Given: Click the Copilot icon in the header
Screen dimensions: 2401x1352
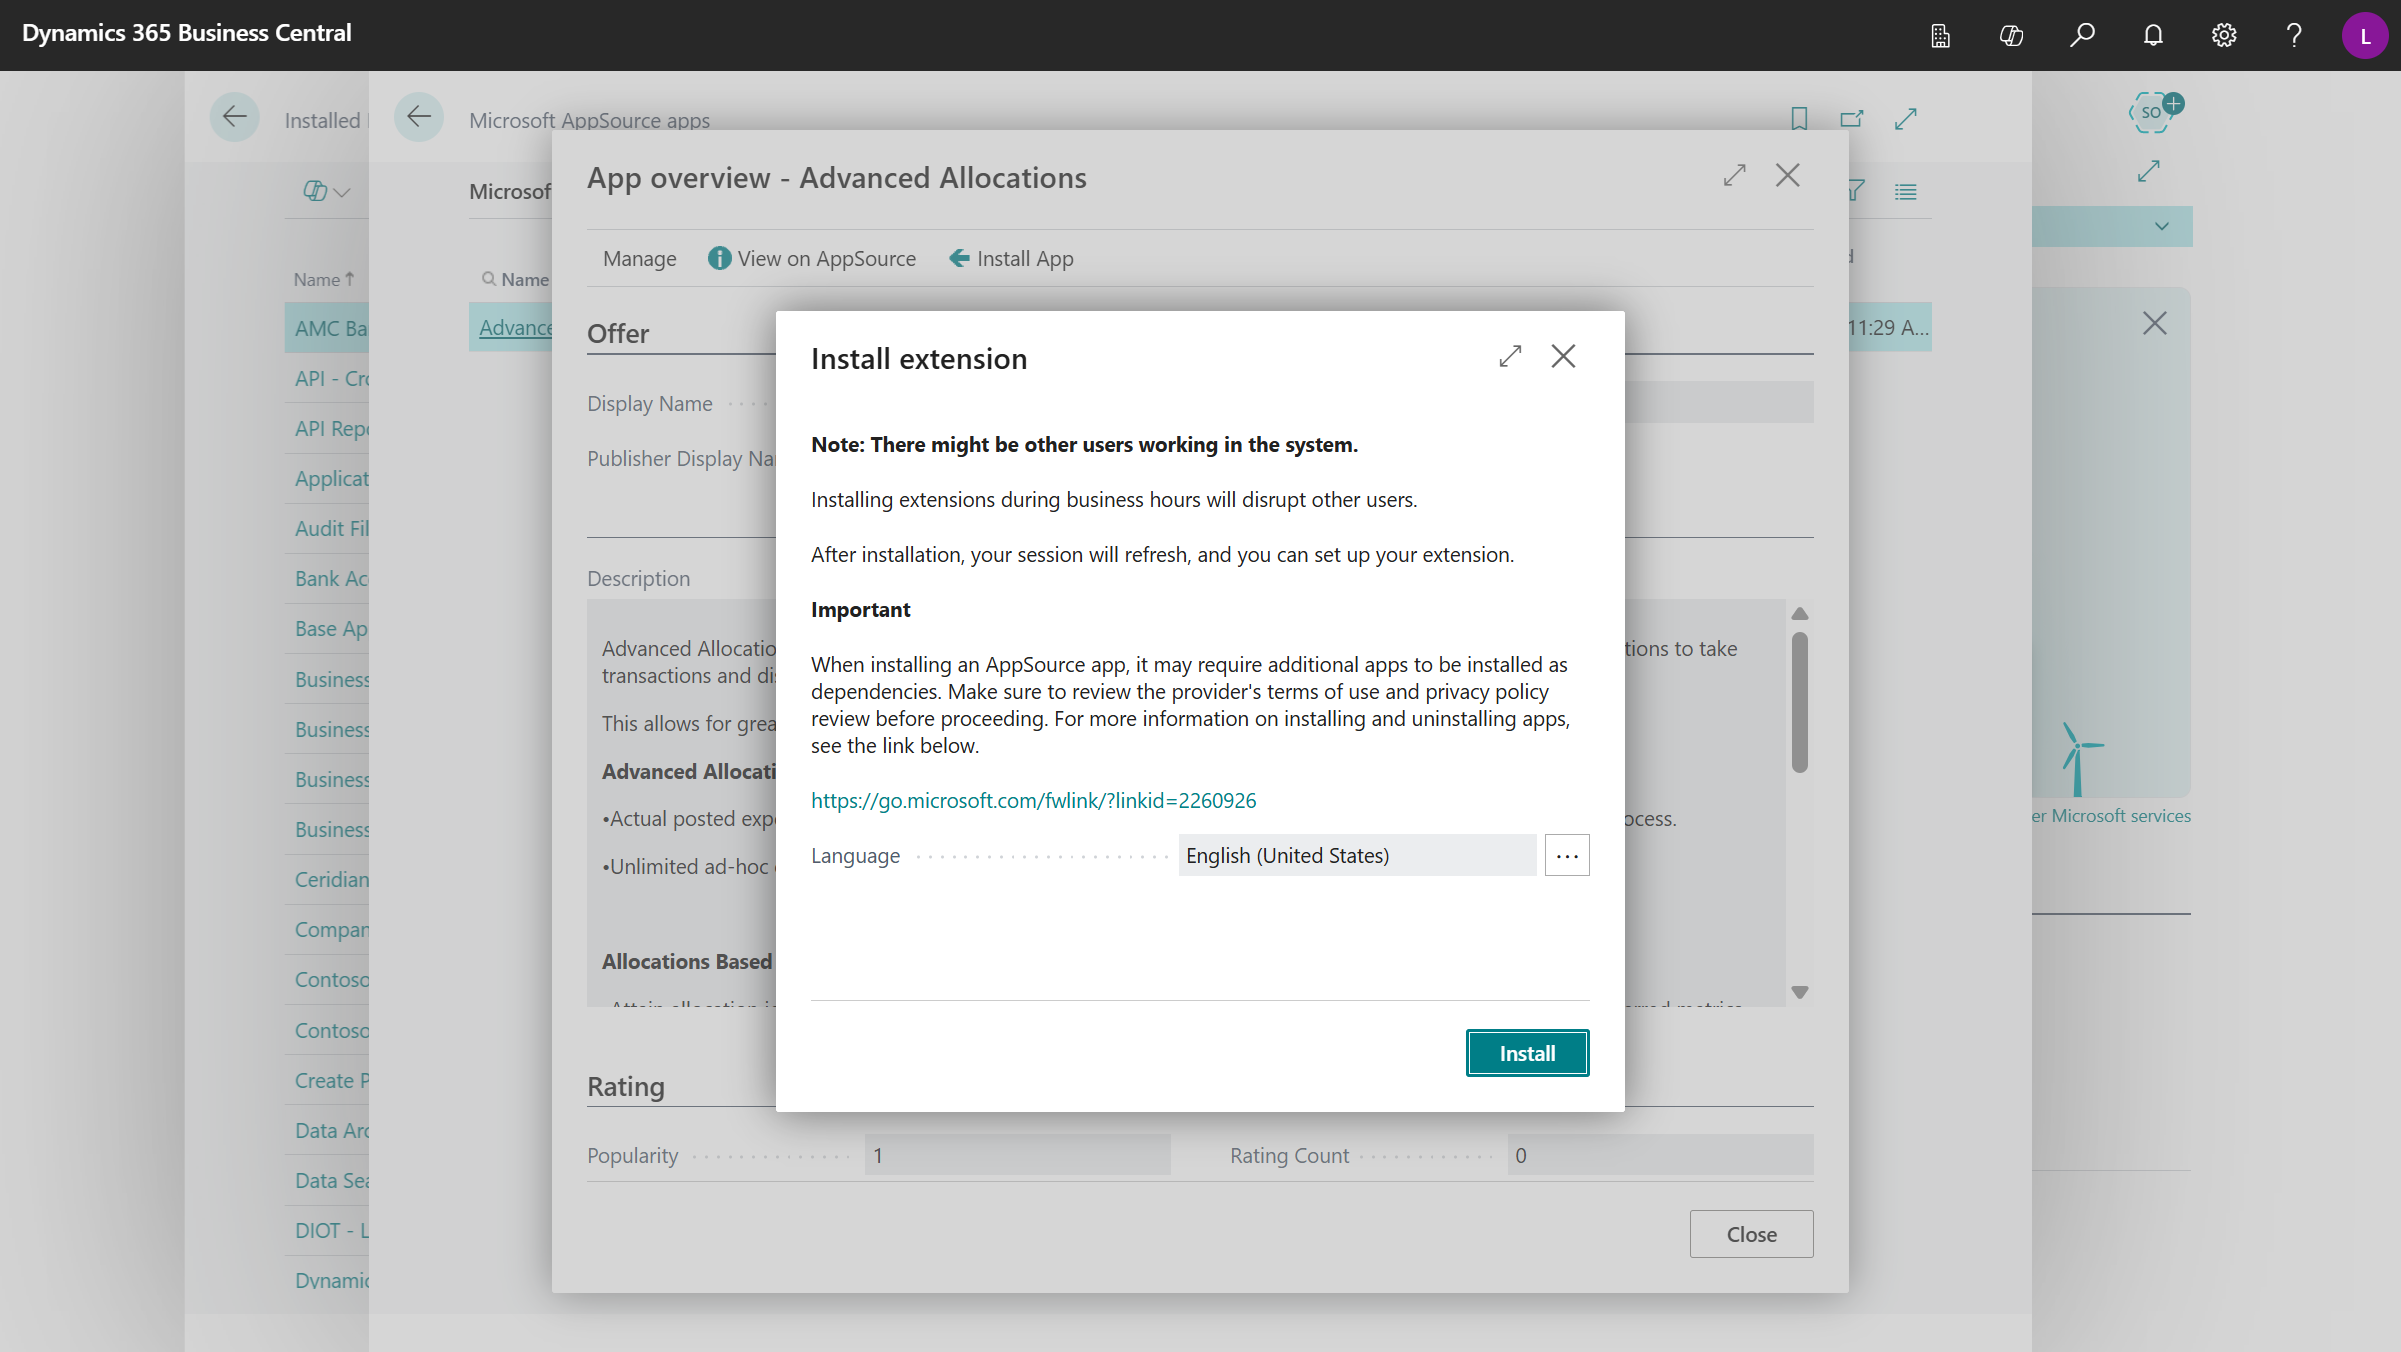Looking at the screenshot, I should tap(2011, 35).
